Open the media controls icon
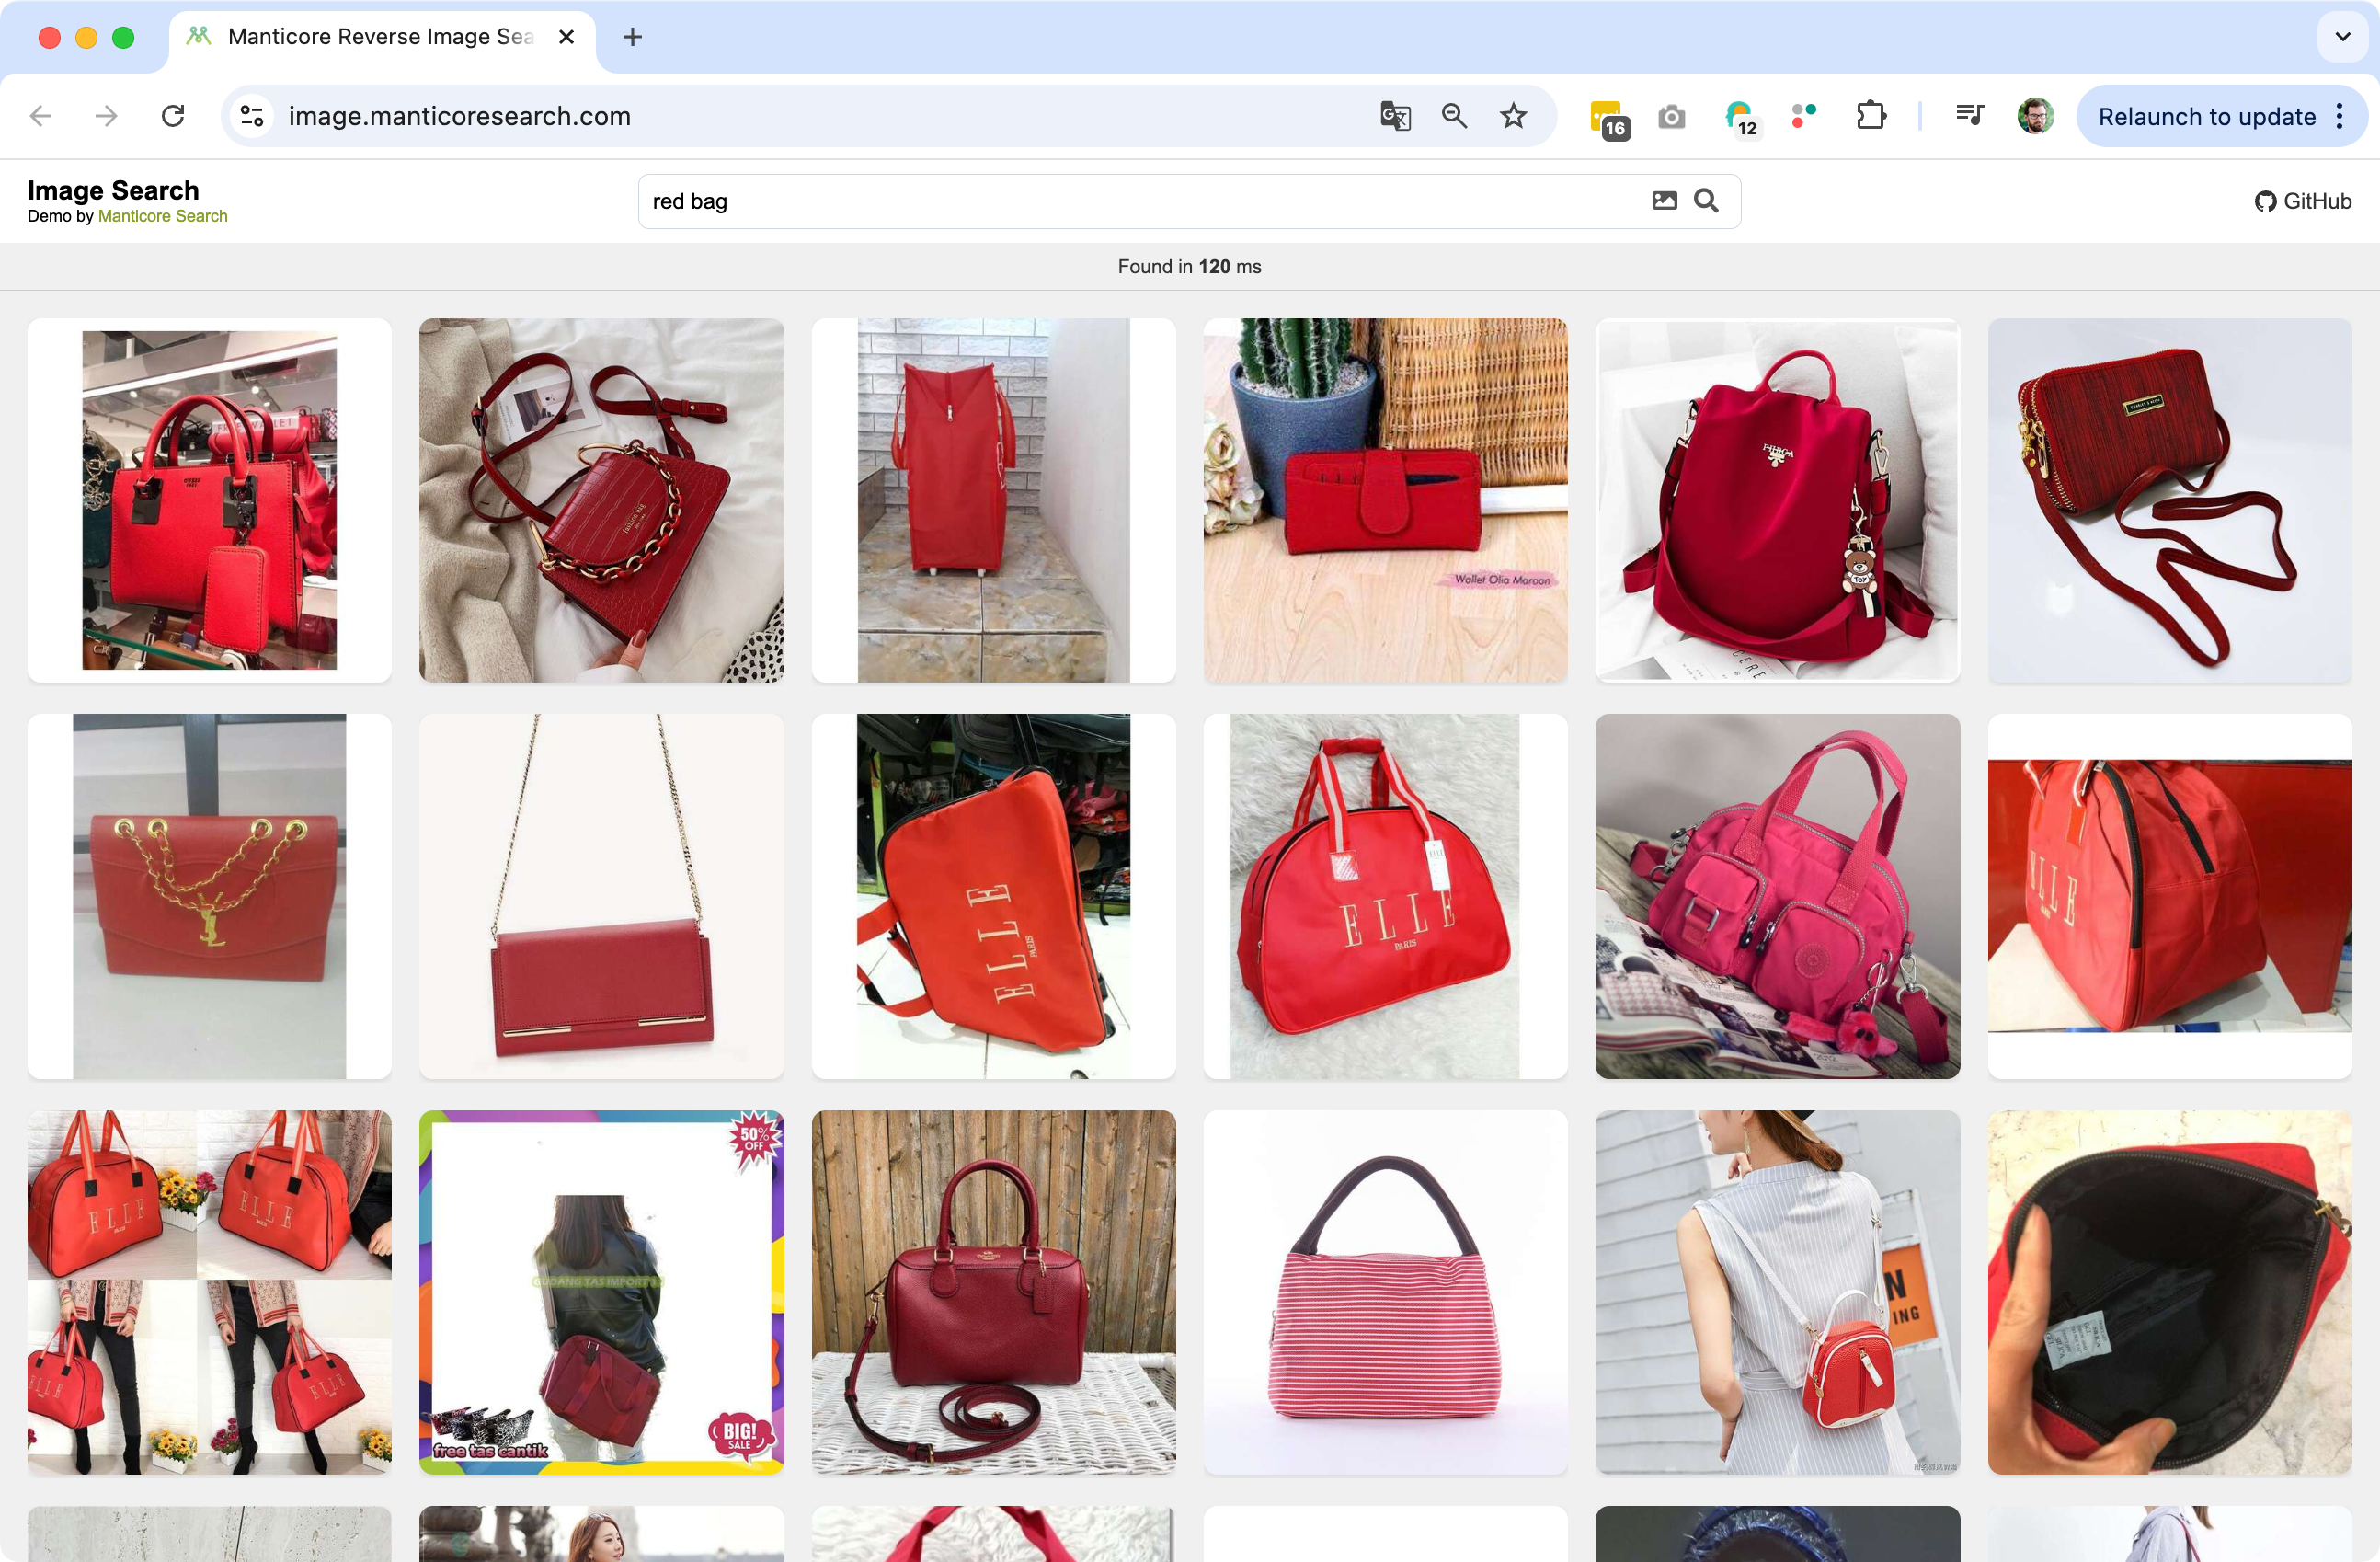The image size is (2380, 1562). (1969, 116)
